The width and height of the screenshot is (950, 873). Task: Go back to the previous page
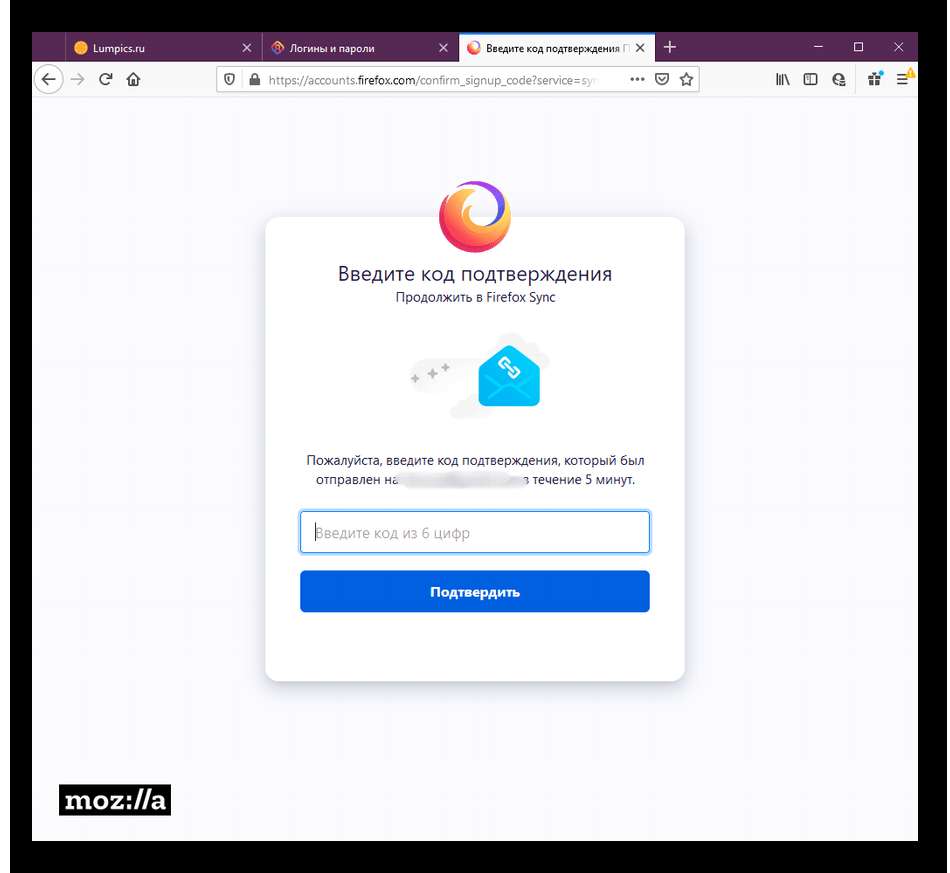point(48,79)
